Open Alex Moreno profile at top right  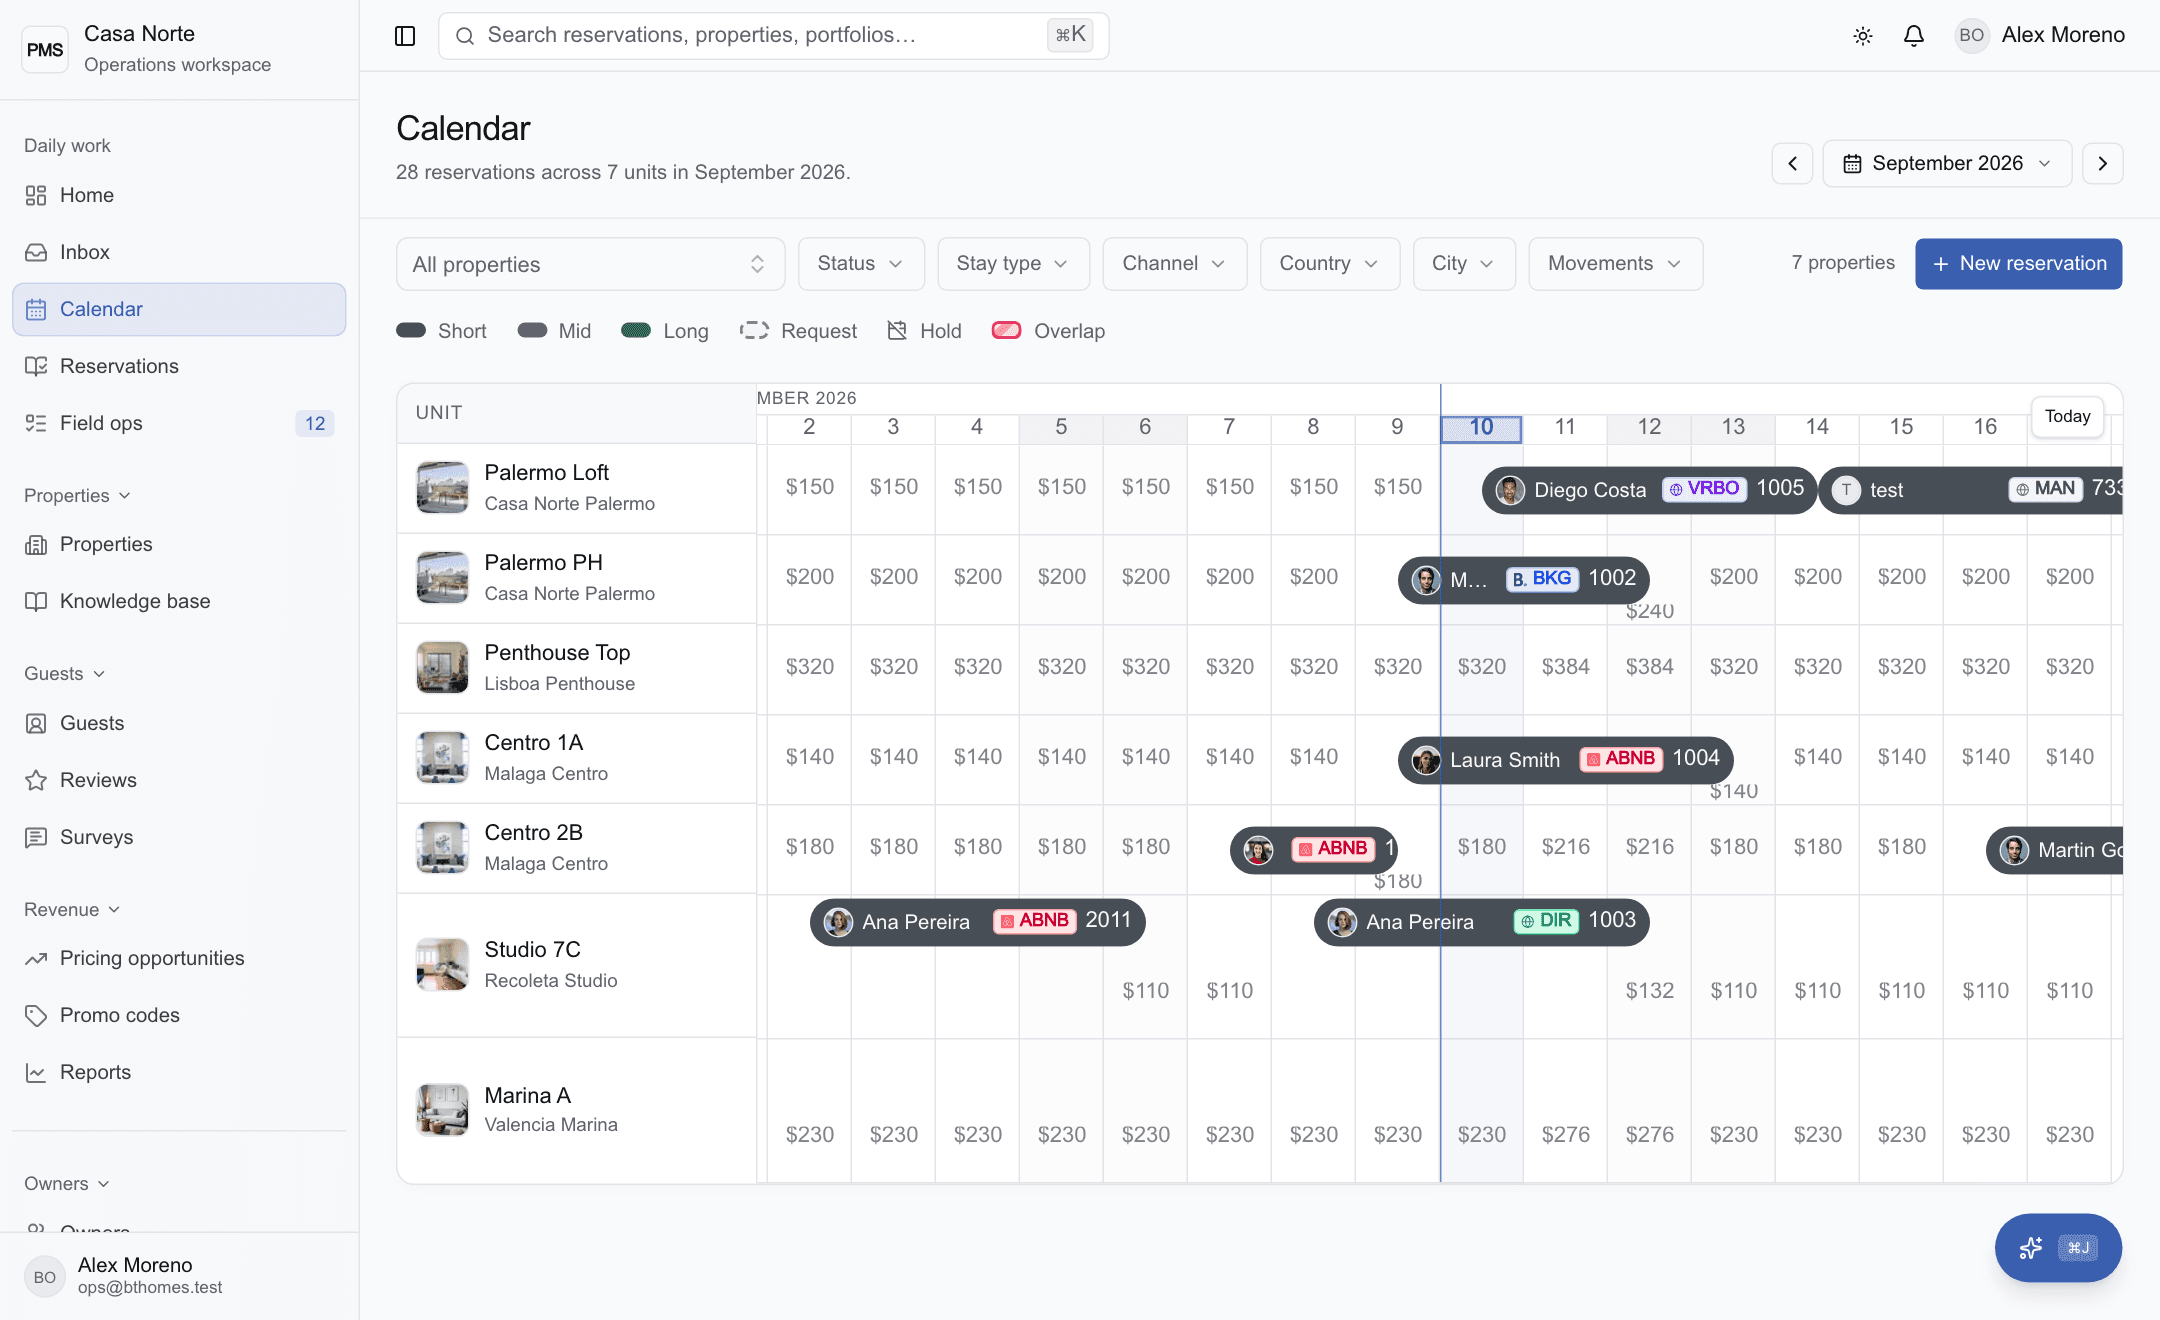2040,36
